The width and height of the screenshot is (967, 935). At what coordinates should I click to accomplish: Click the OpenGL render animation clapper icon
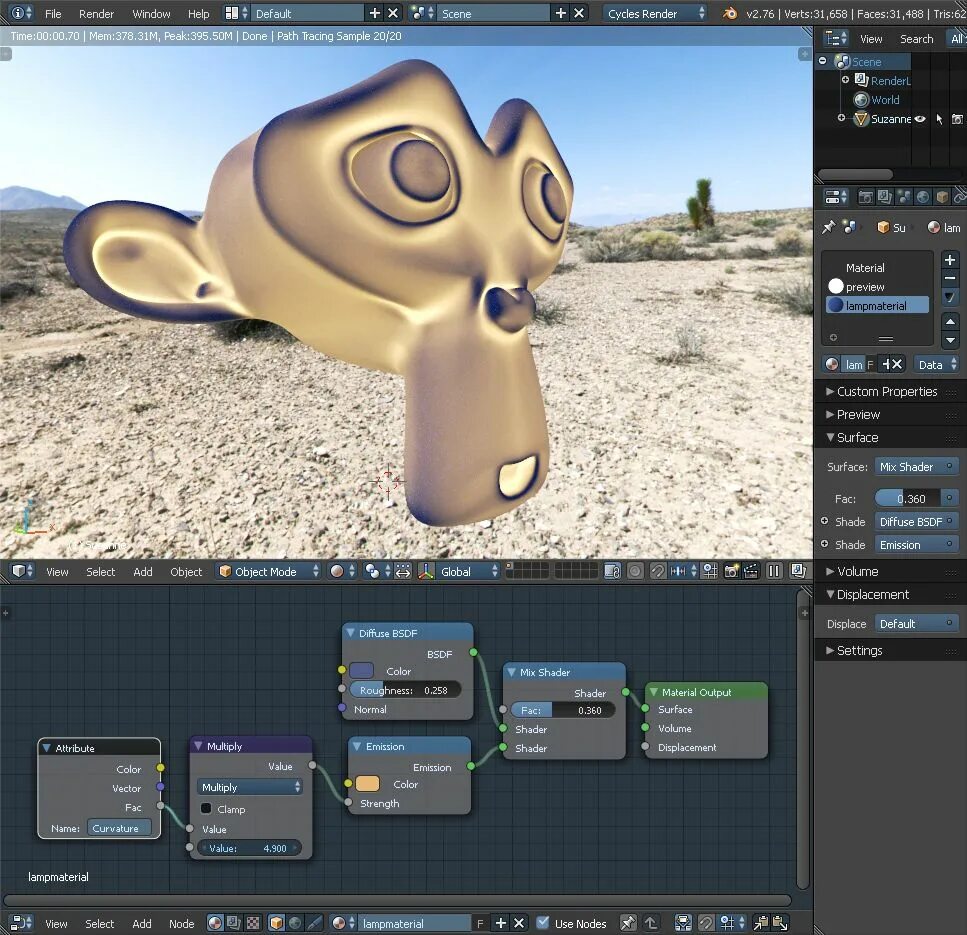point(751,571)
